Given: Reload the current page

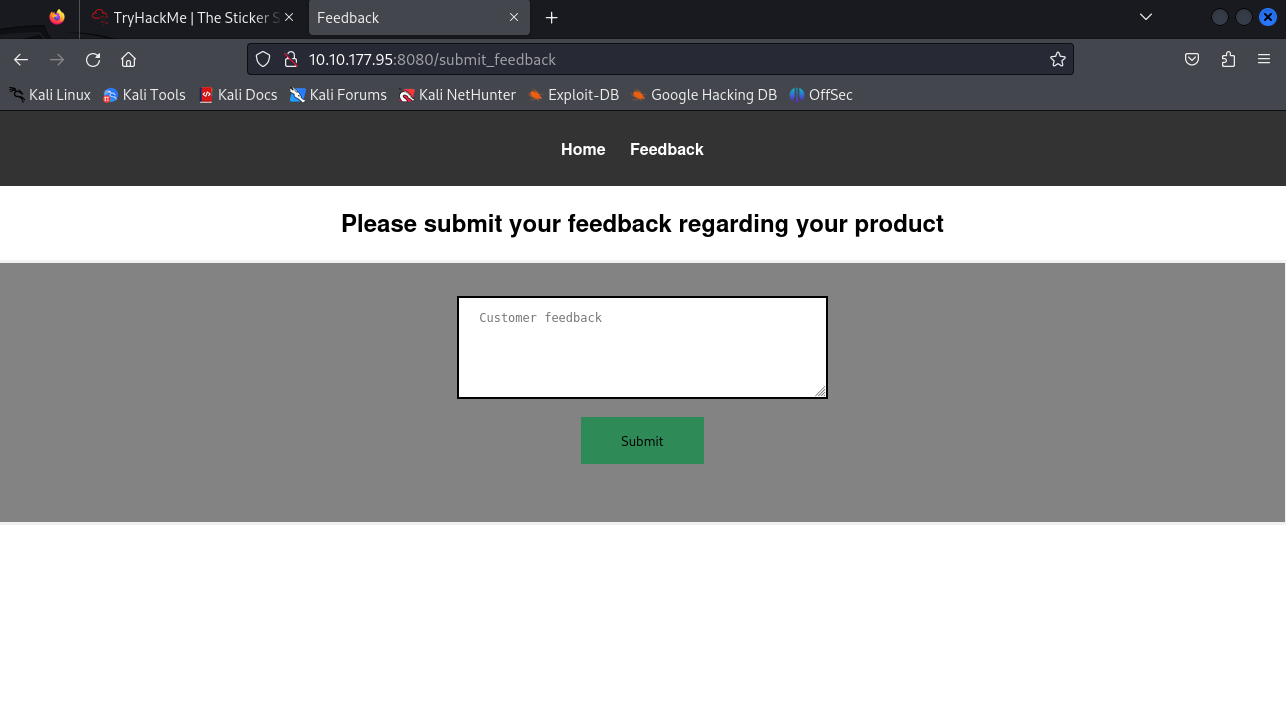Looking at the screenshot, I should pos(93,60).
